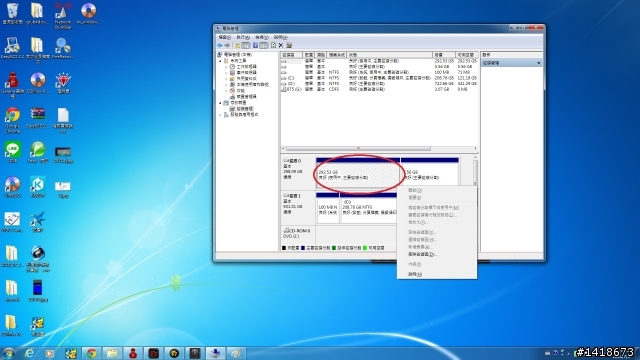
Task: Click the volume list right scroll arrow
Action: coord(476,149)
